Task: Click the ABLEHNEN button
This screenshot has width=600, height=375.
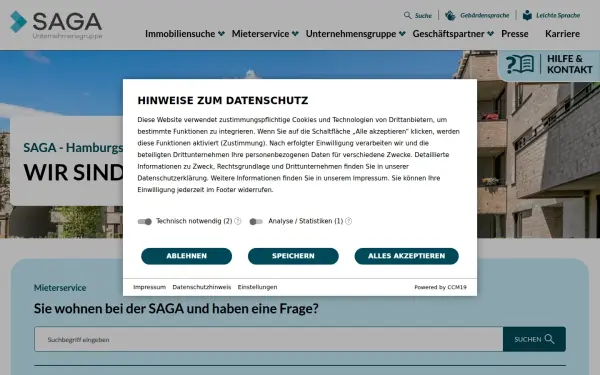Action: [186, 256]
